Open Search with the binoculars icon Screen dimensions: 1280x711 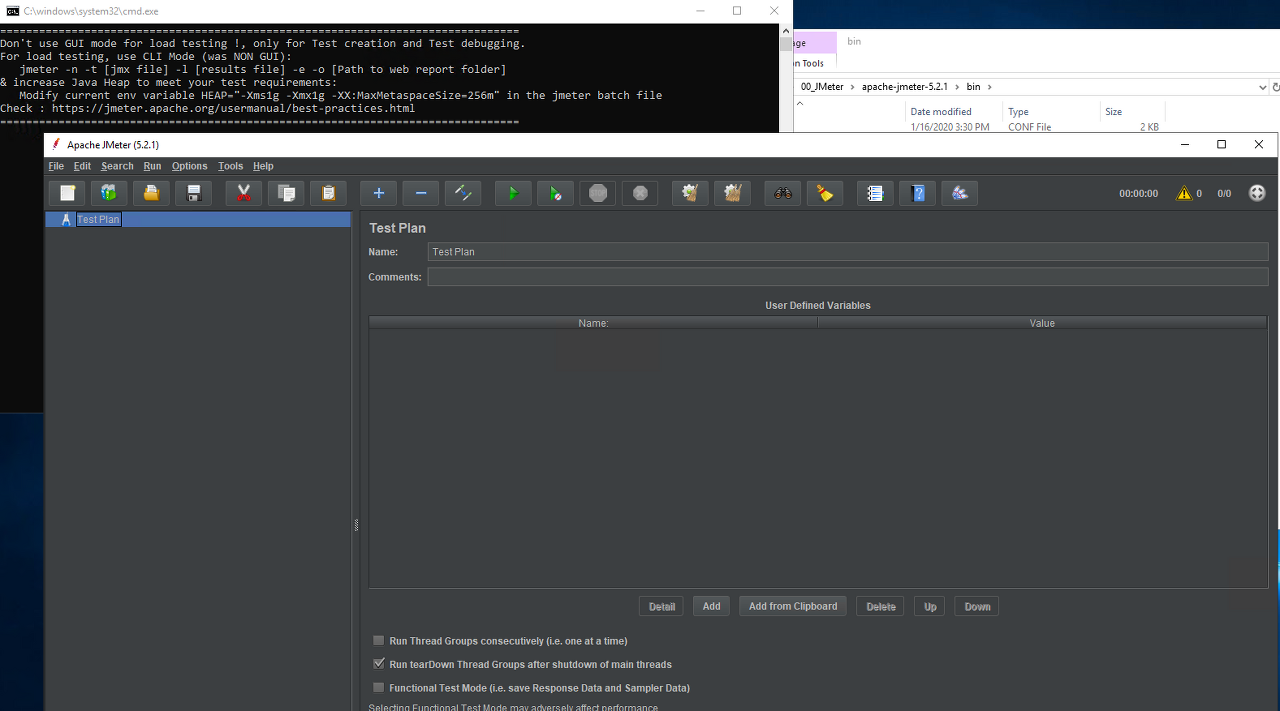[x=783, y=193]
